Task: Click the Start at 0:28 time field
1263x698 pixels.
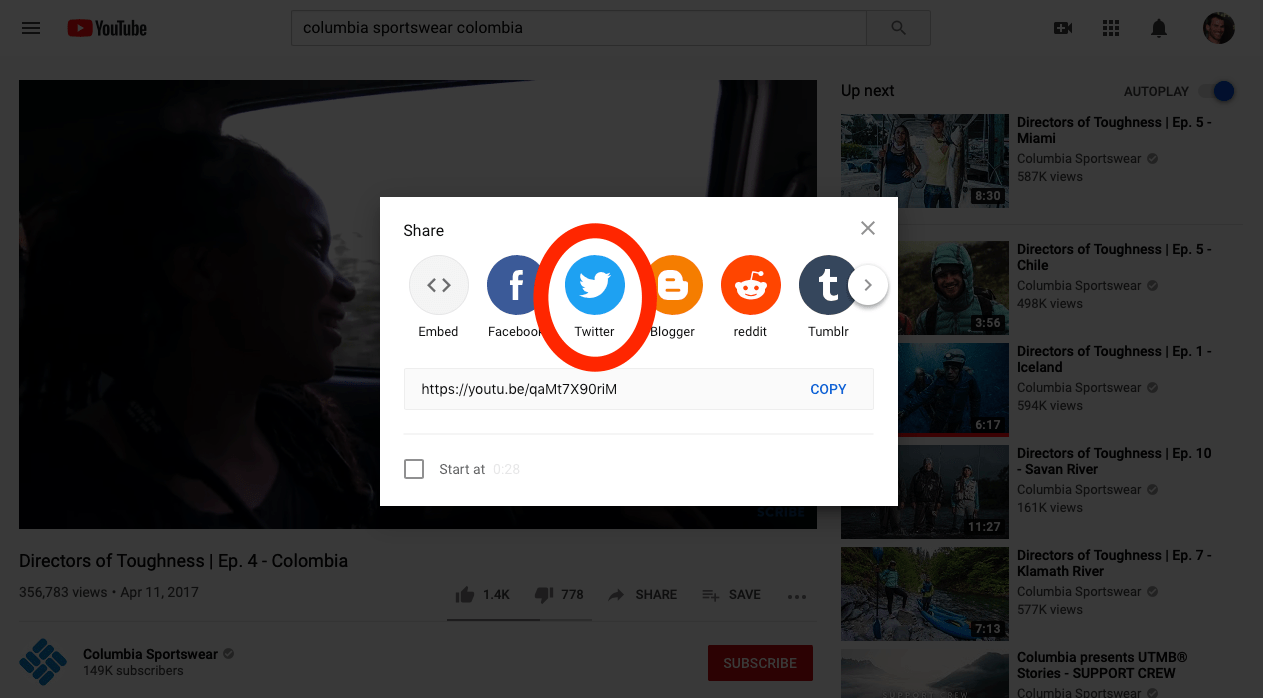Action: pyautogui.click(x=506, y=469)
